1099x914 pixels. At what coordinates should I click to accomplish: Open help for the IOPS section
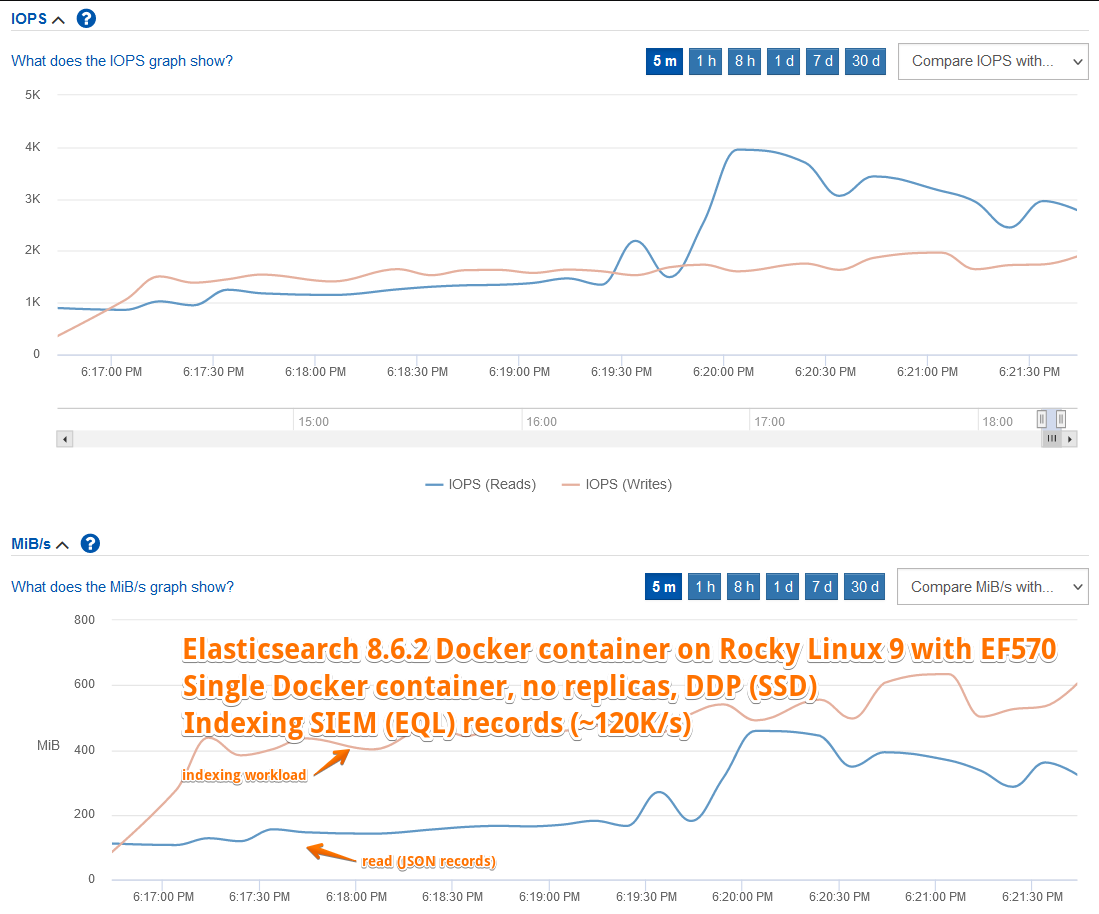(x=86, y=18)
